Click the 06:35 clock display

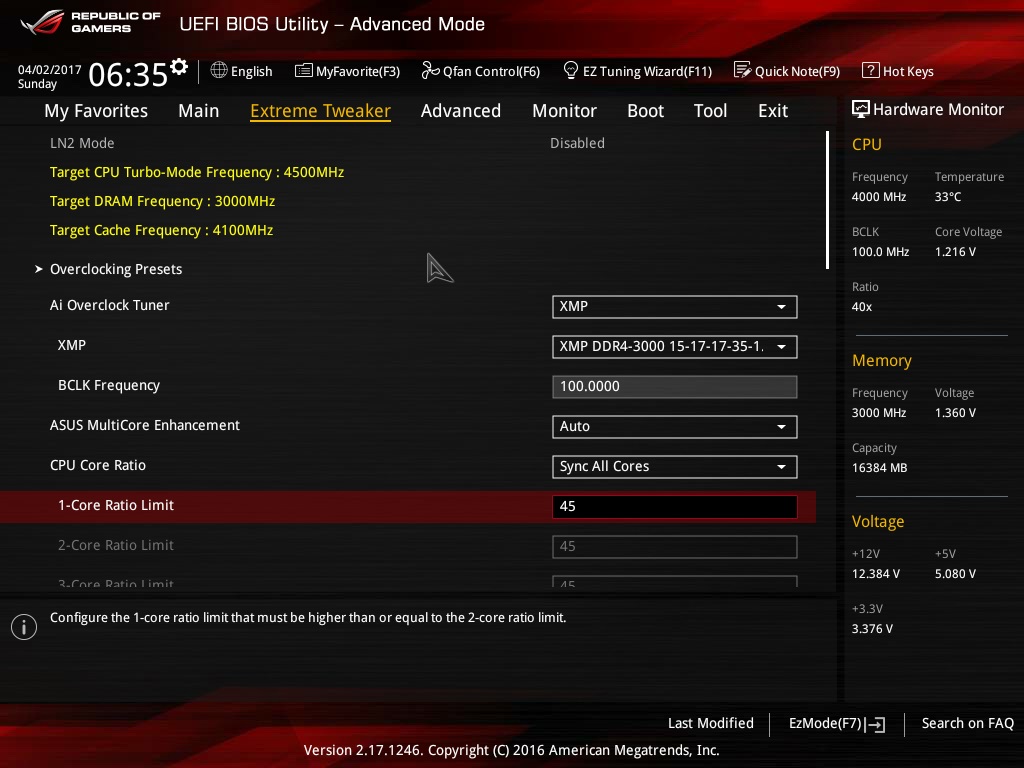pos(128,74)
